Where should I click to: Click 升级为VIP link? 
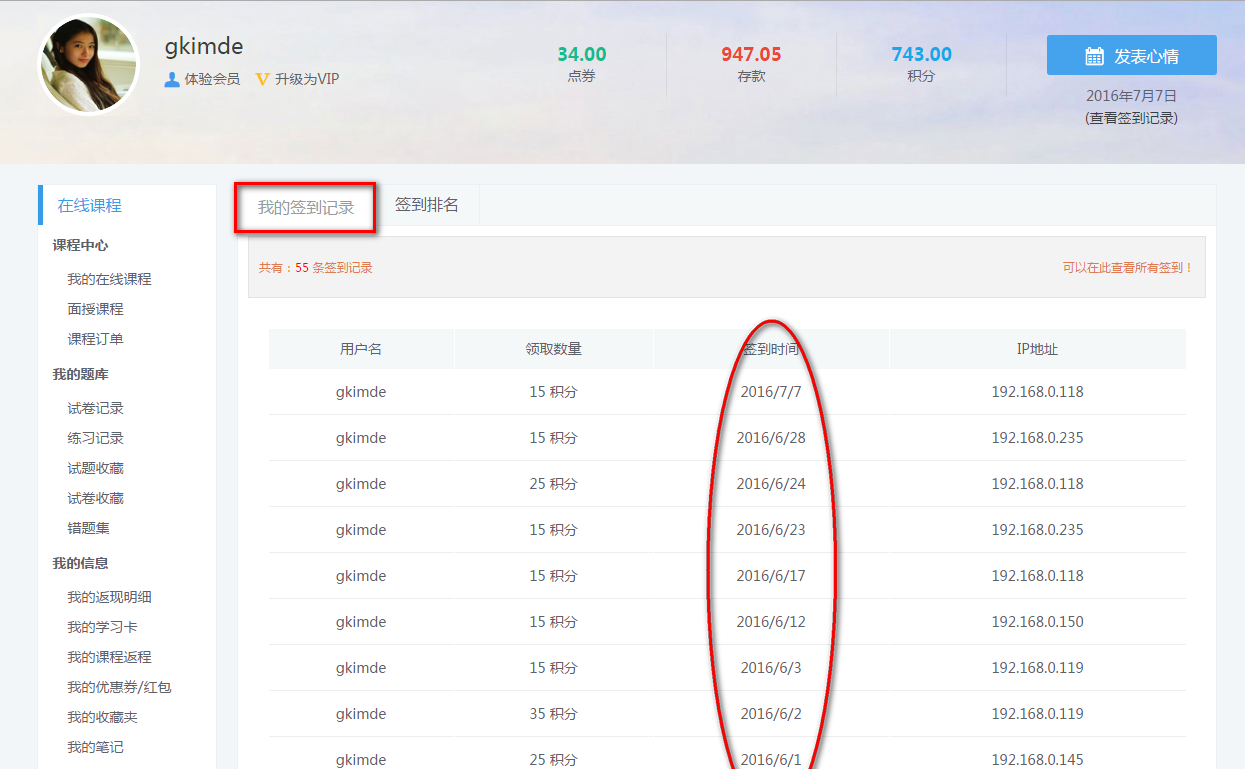[307, 79]
